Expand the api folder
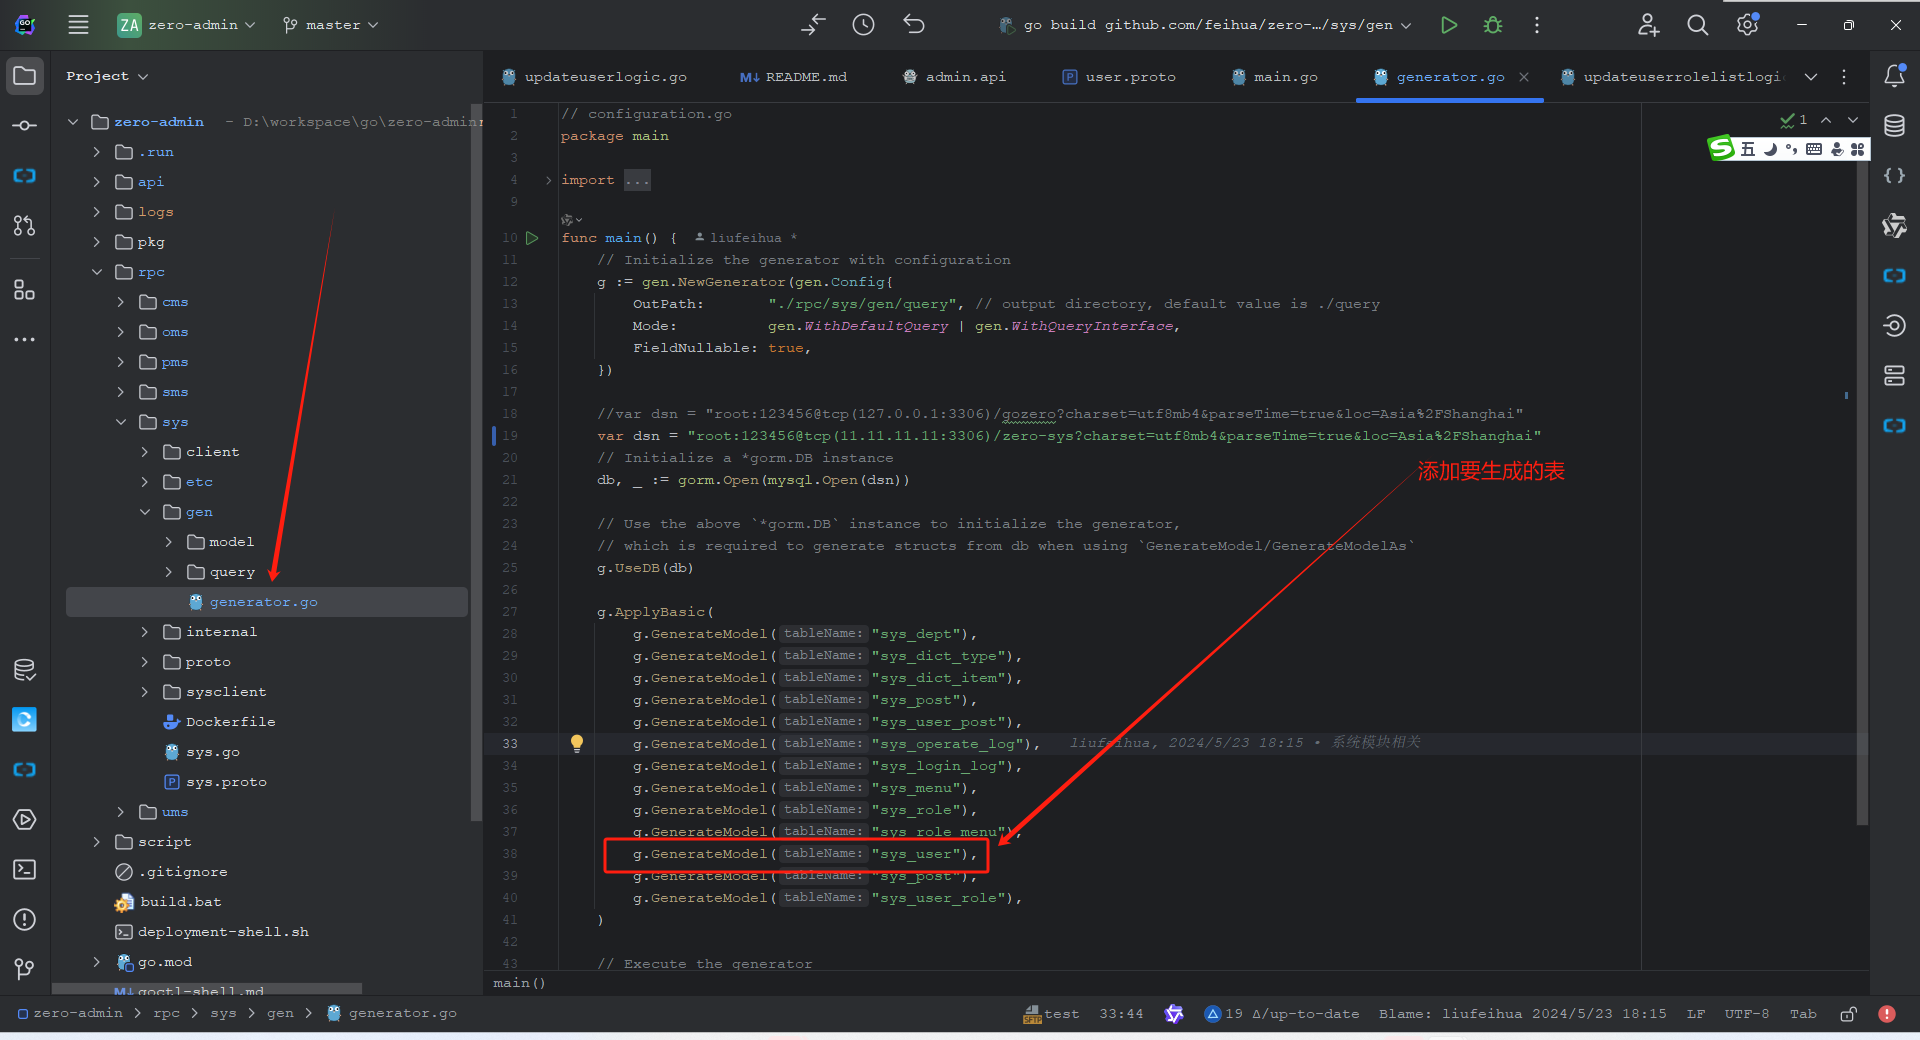 click(97, 182)
